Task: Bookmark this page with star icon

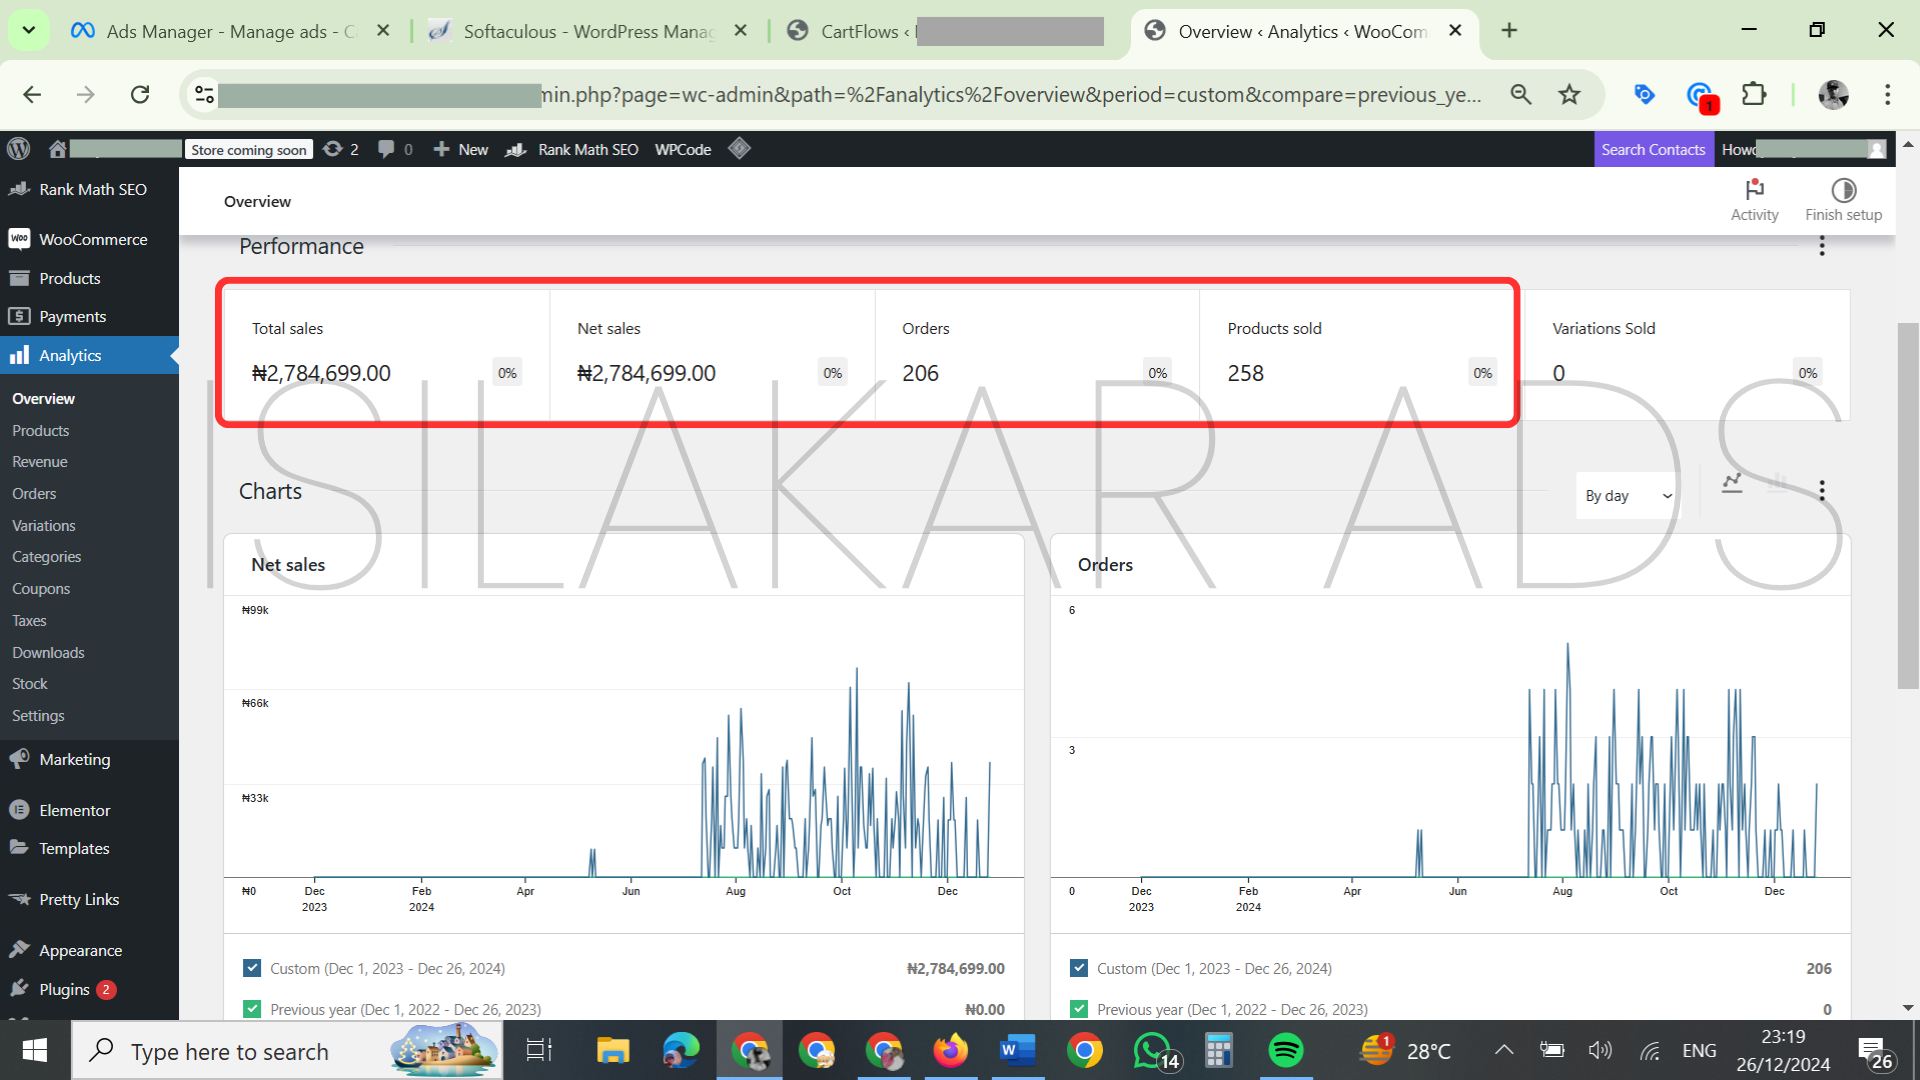Action: coord(1569,94)
